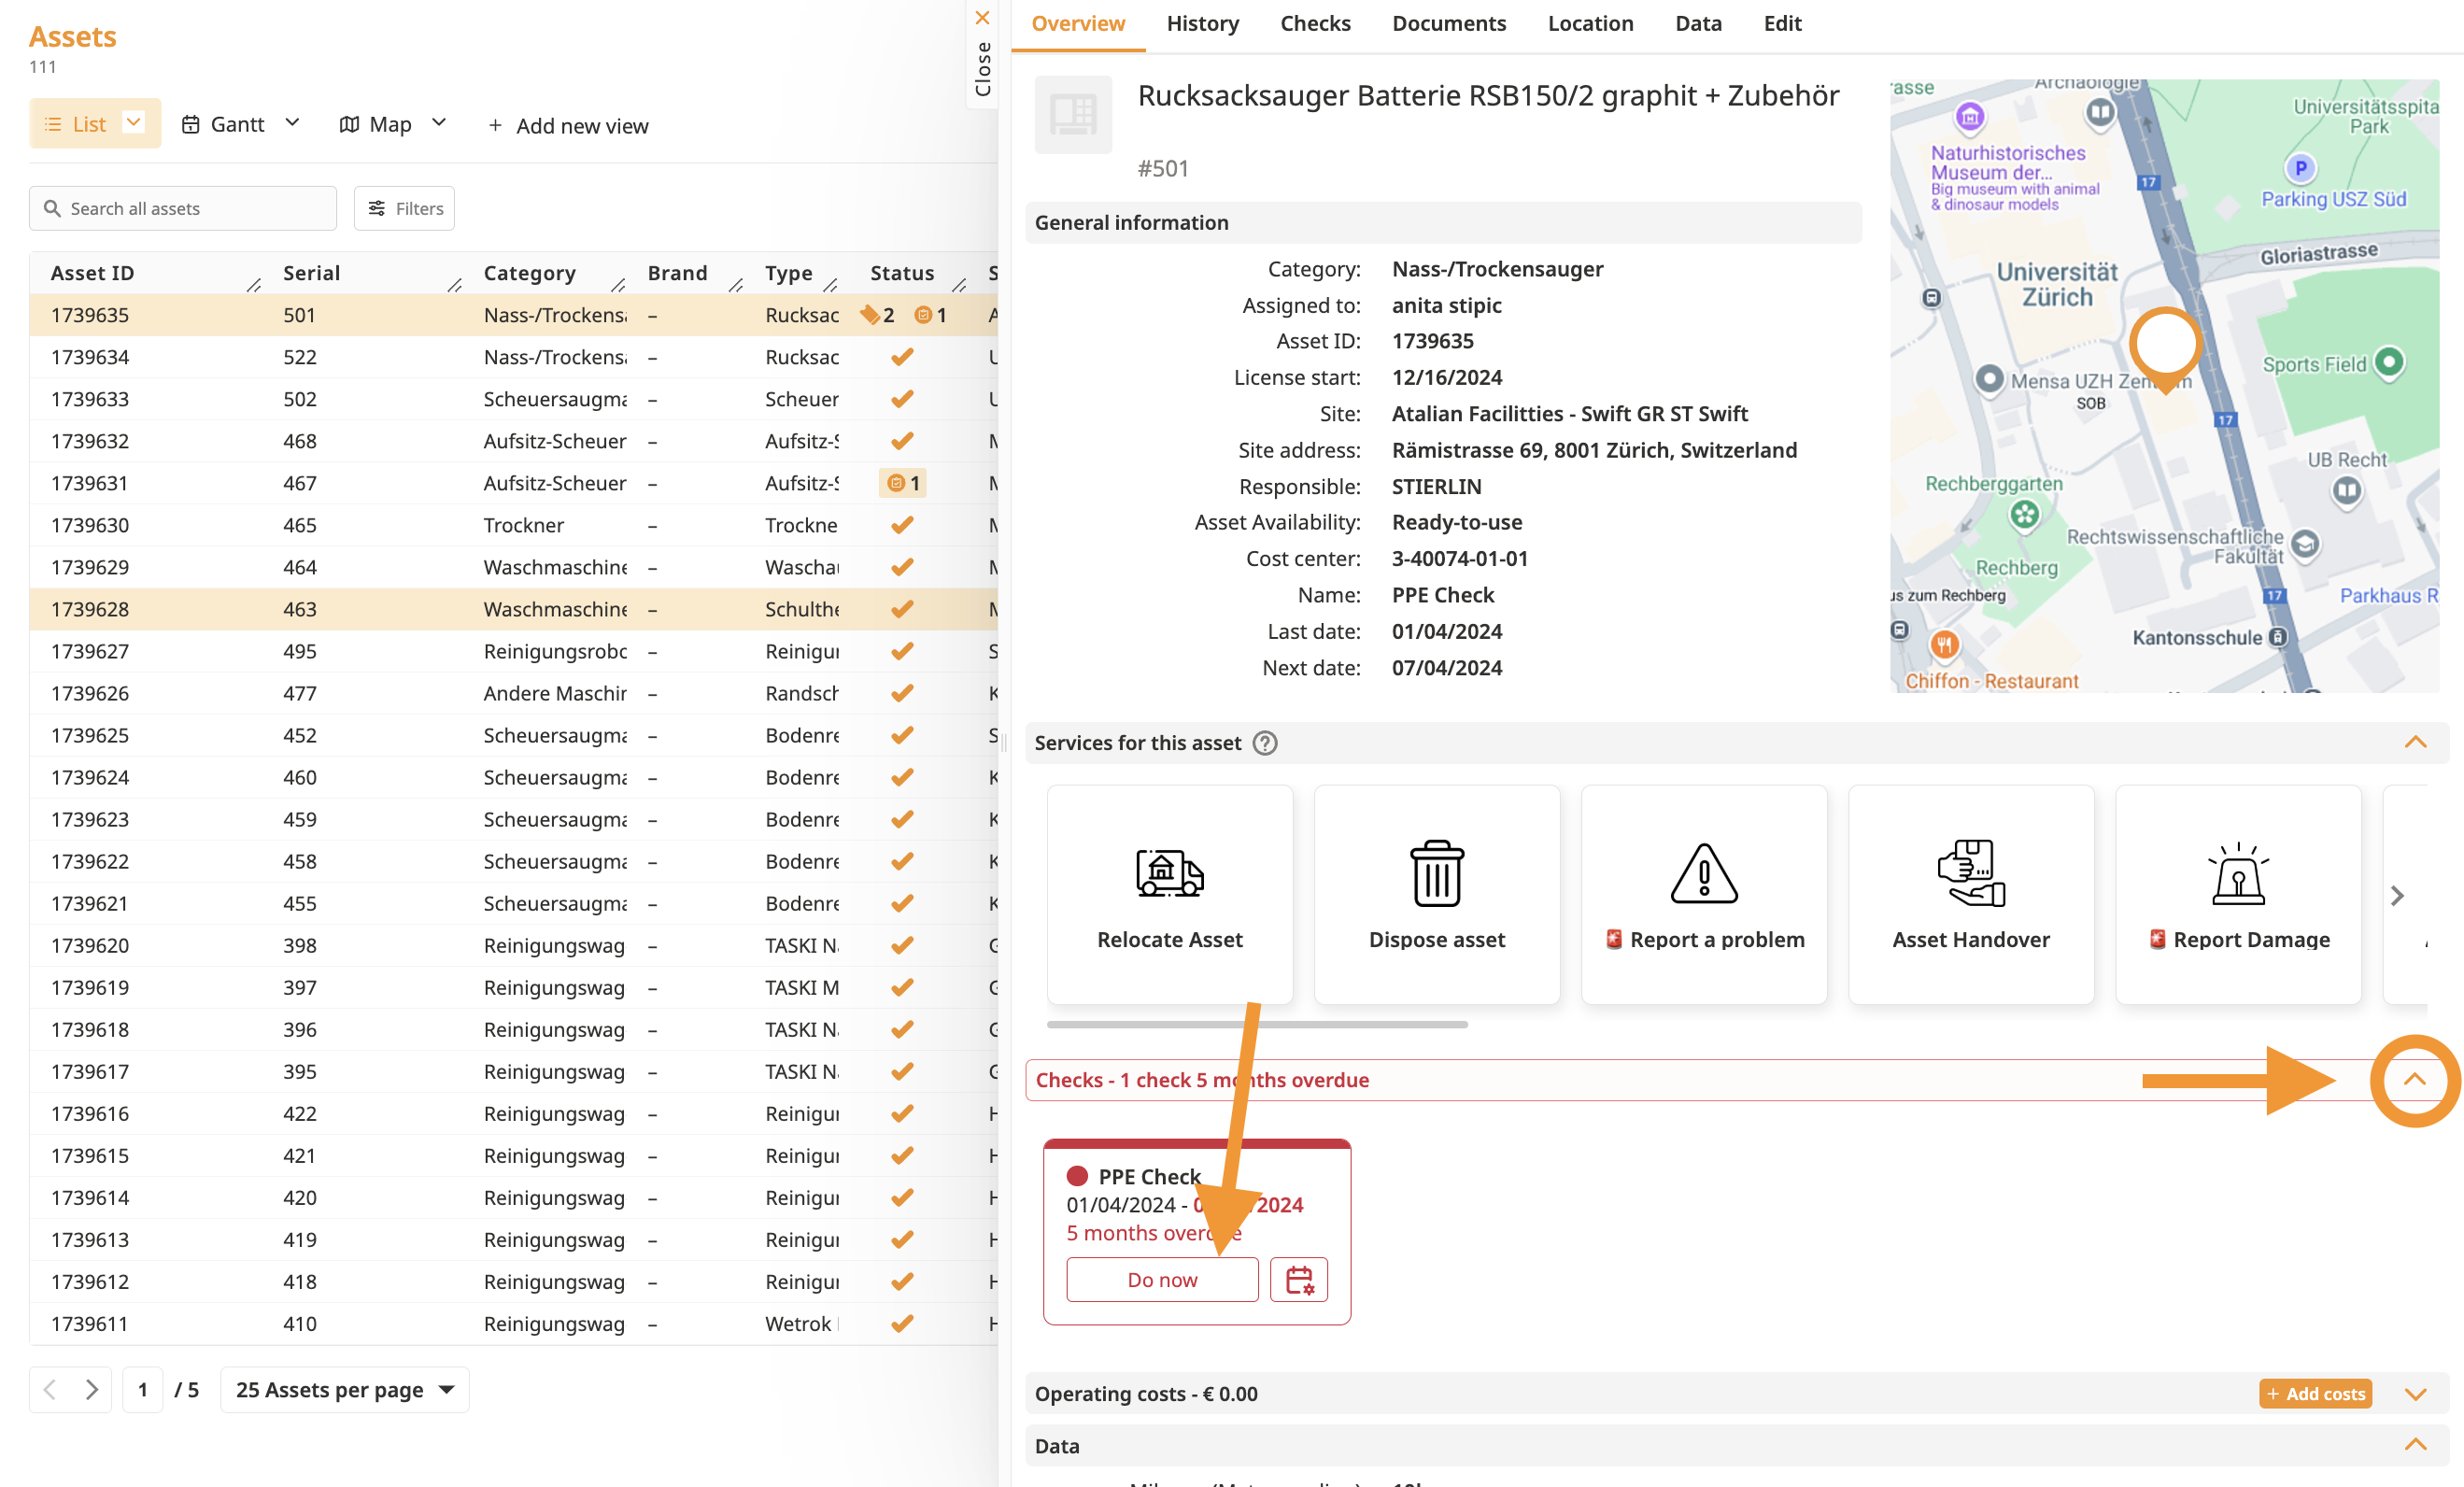The image size is (2464, 1487).
Task: Click the calendar reschedule icon for PPE Check
Action: pyautogui.click(x=1298, y=1279)
